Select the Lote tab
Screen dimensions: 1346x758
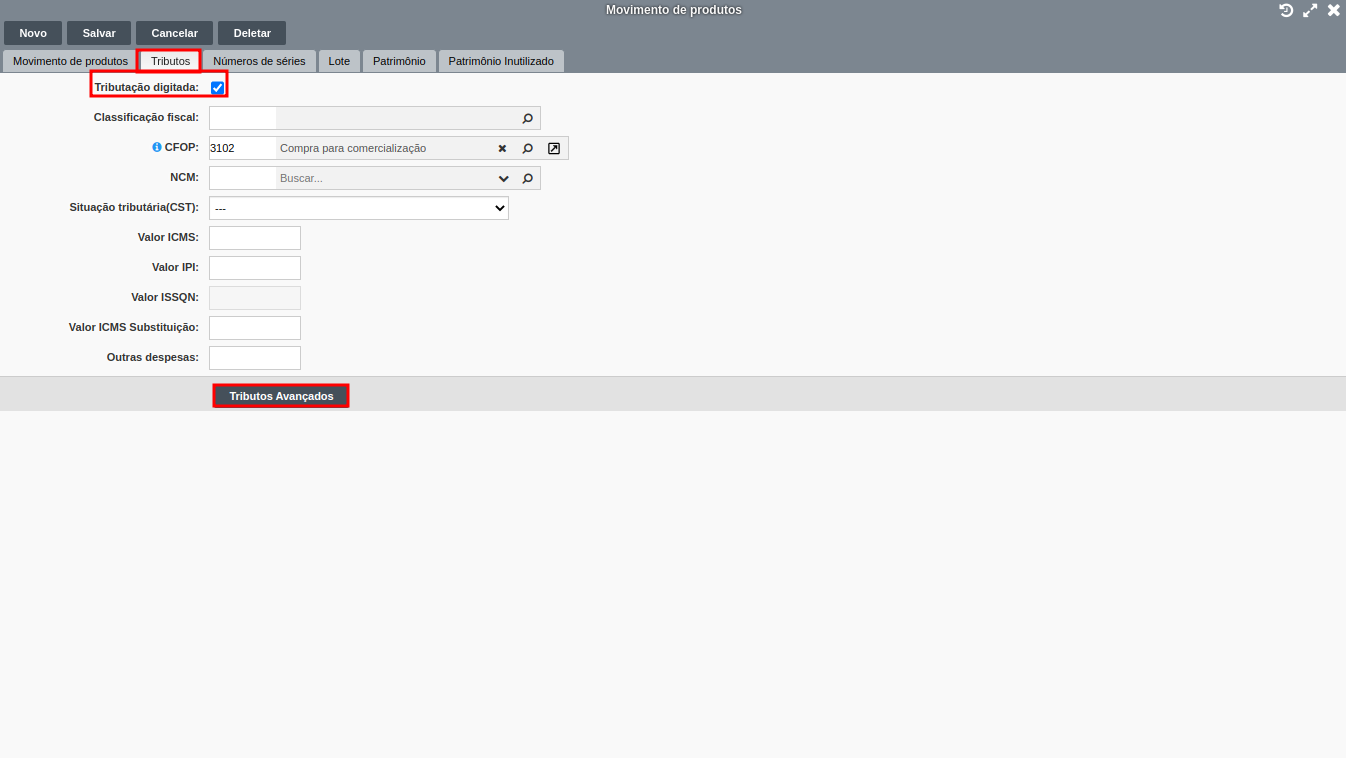tap(339, 61)
